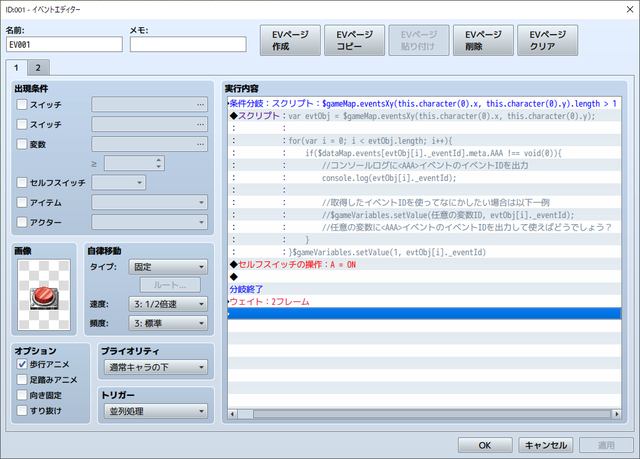
Task: Select the 条件分岐：スクリプト command line
Action: coord(424,104)
